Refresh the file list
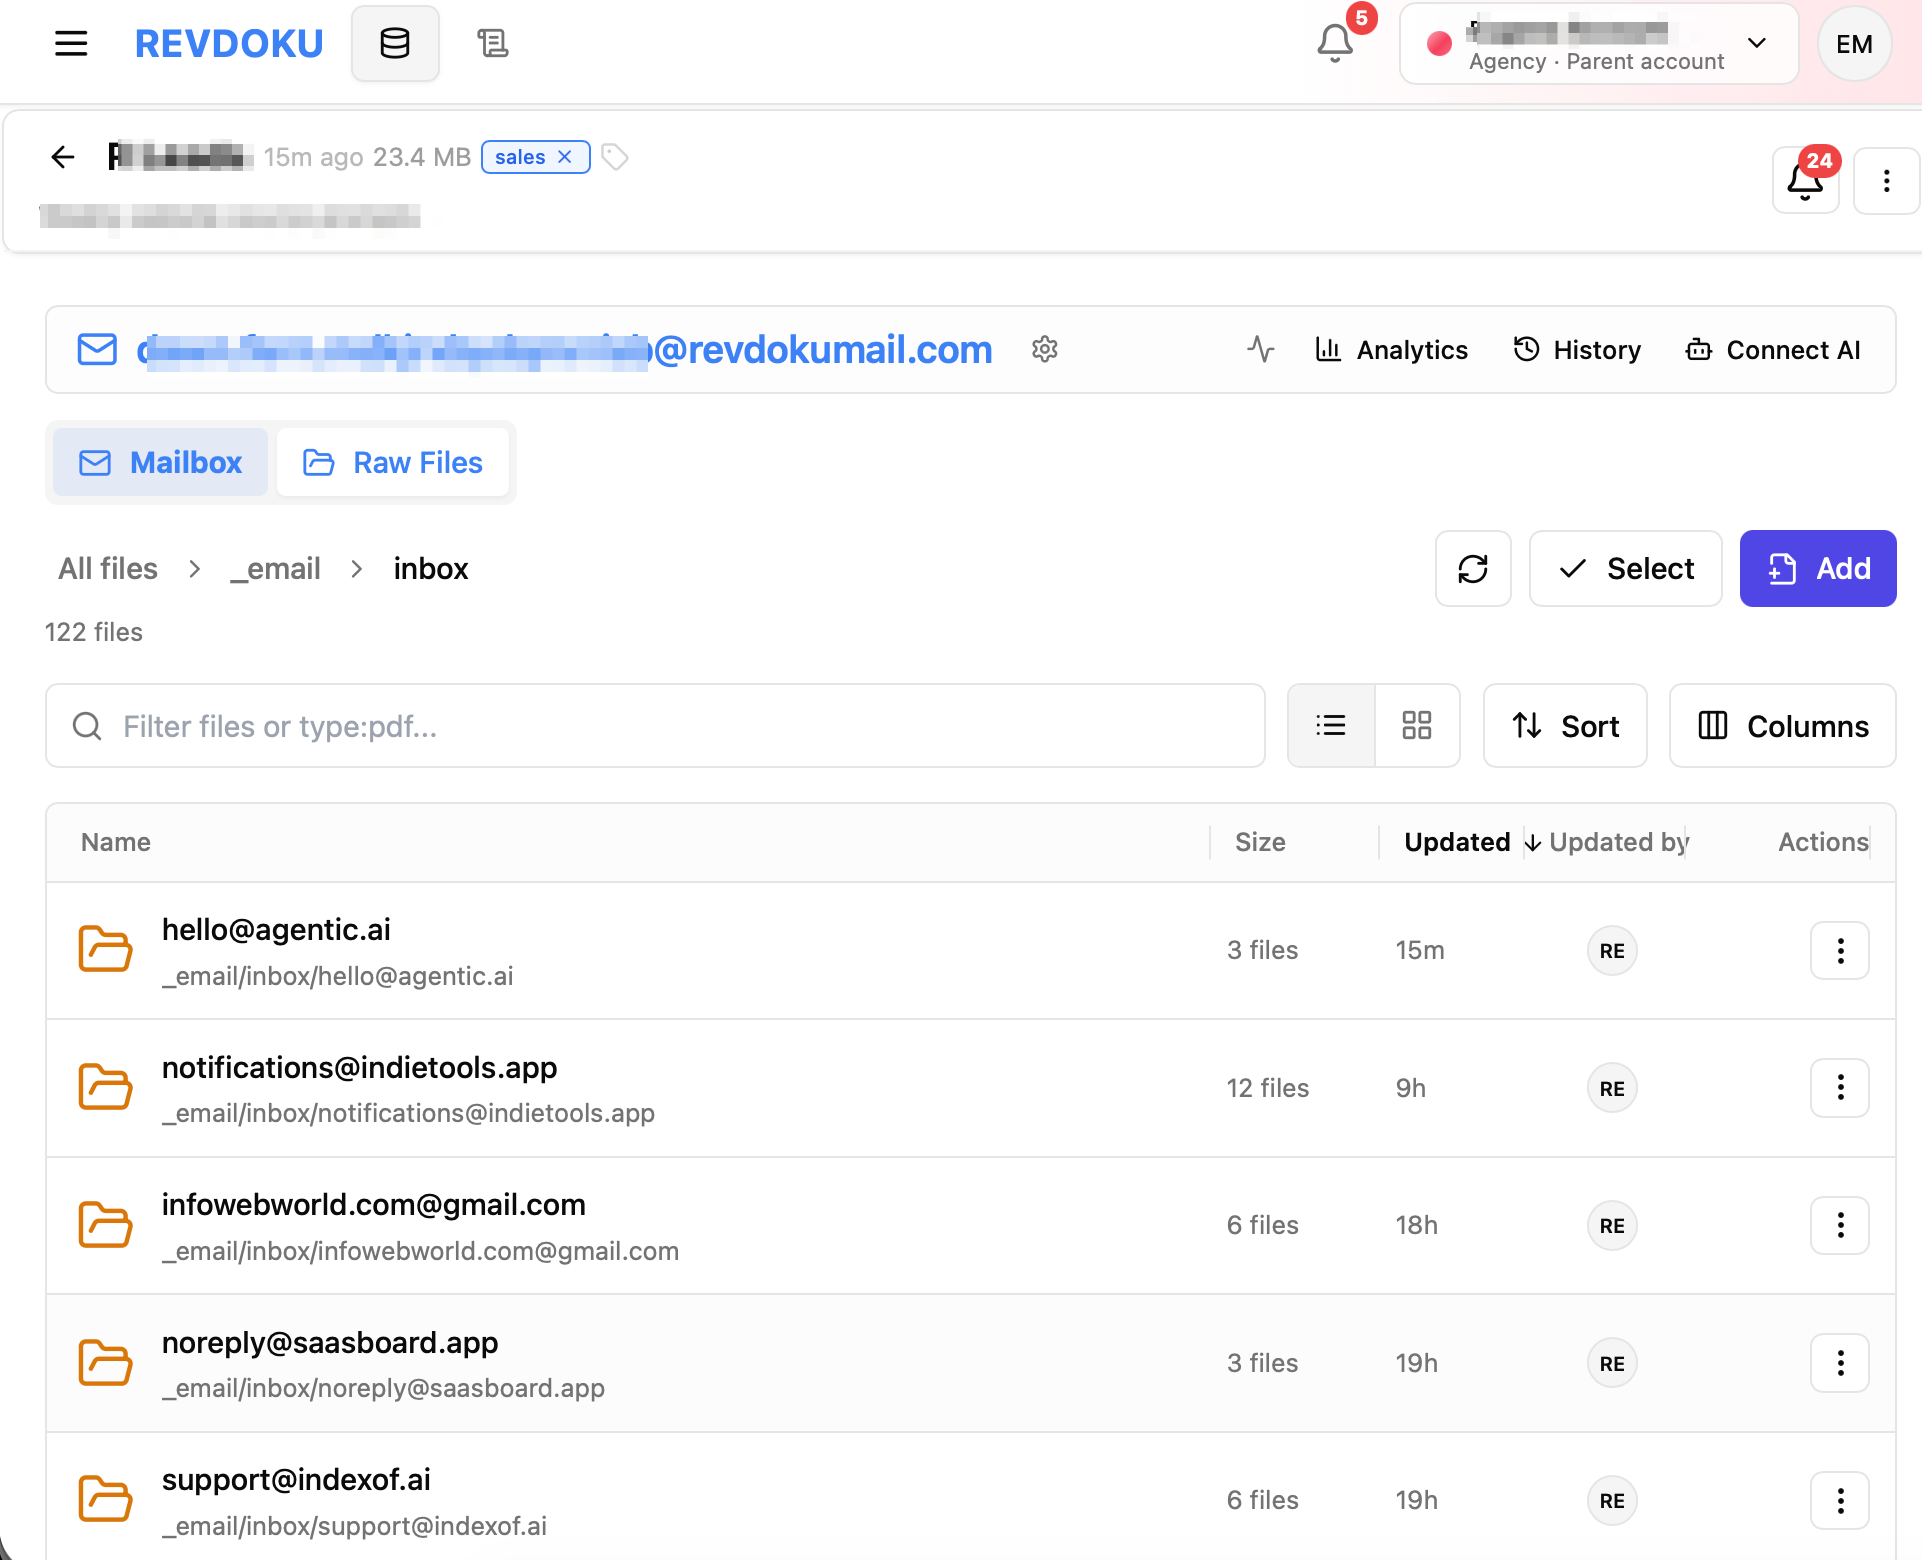Screen dimensions: 1922x1560 [1473, 569]
